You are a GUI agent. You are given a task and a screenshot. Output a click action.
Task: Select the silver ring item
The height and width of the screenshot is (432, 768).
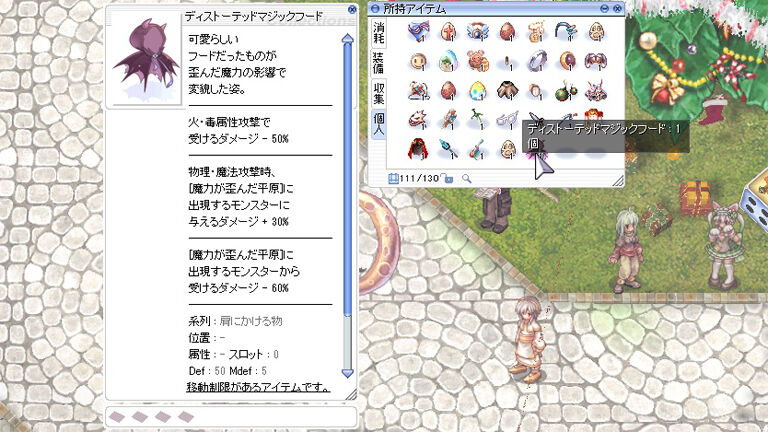(536, 62)
